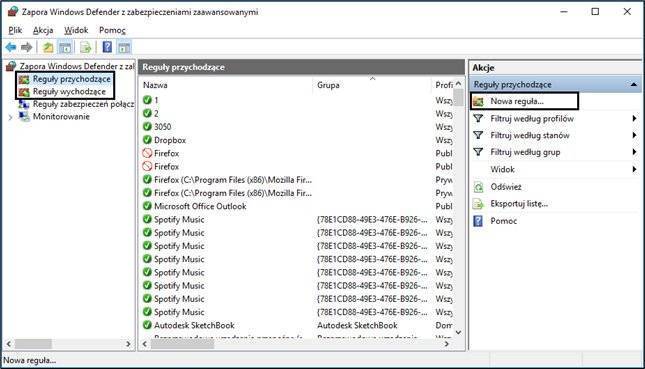Viewport: 645px width, 369px height.
Task: Open the Plik menu
Action: [15, 30]
